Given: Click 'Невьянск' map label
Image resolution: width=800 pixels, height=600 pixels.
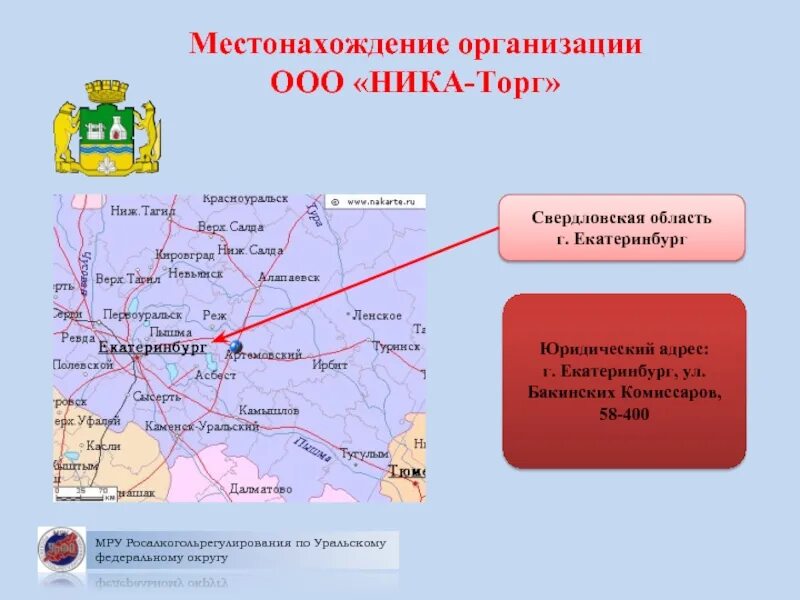Looking at the screenshot, I should (195, 273).
